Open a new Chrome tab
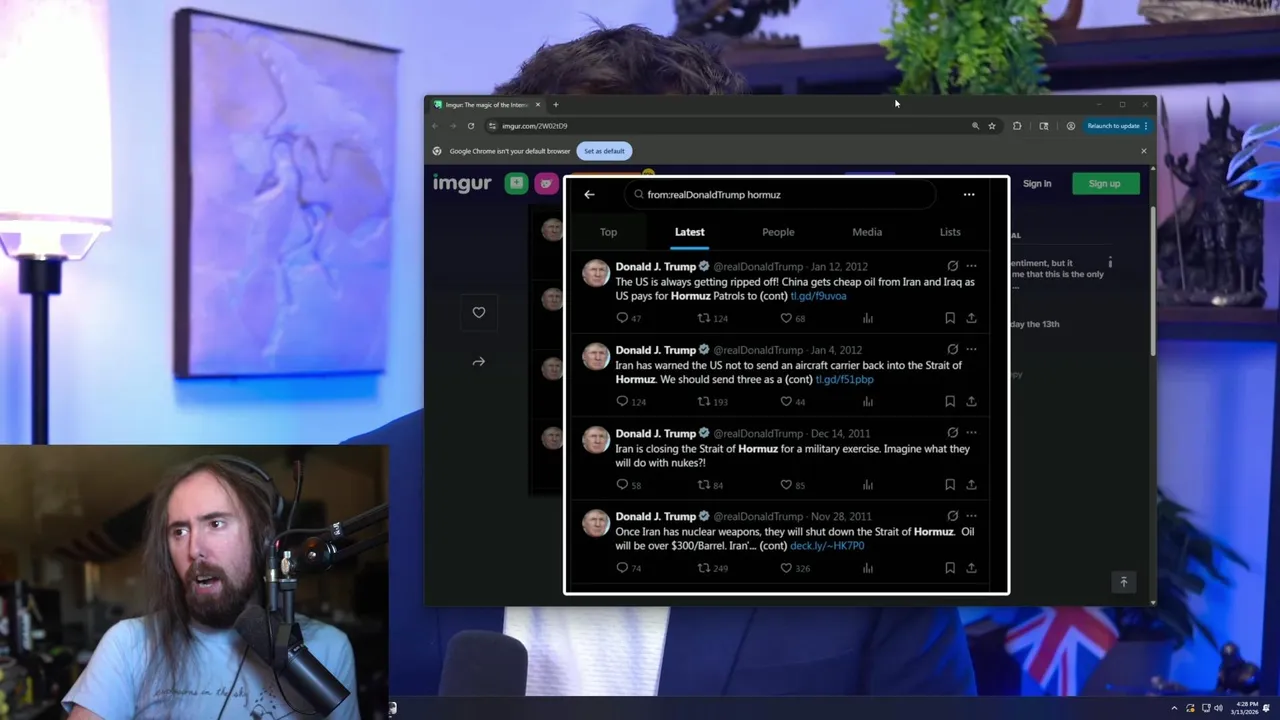The image size is (1280, 720). coord(556,105)
